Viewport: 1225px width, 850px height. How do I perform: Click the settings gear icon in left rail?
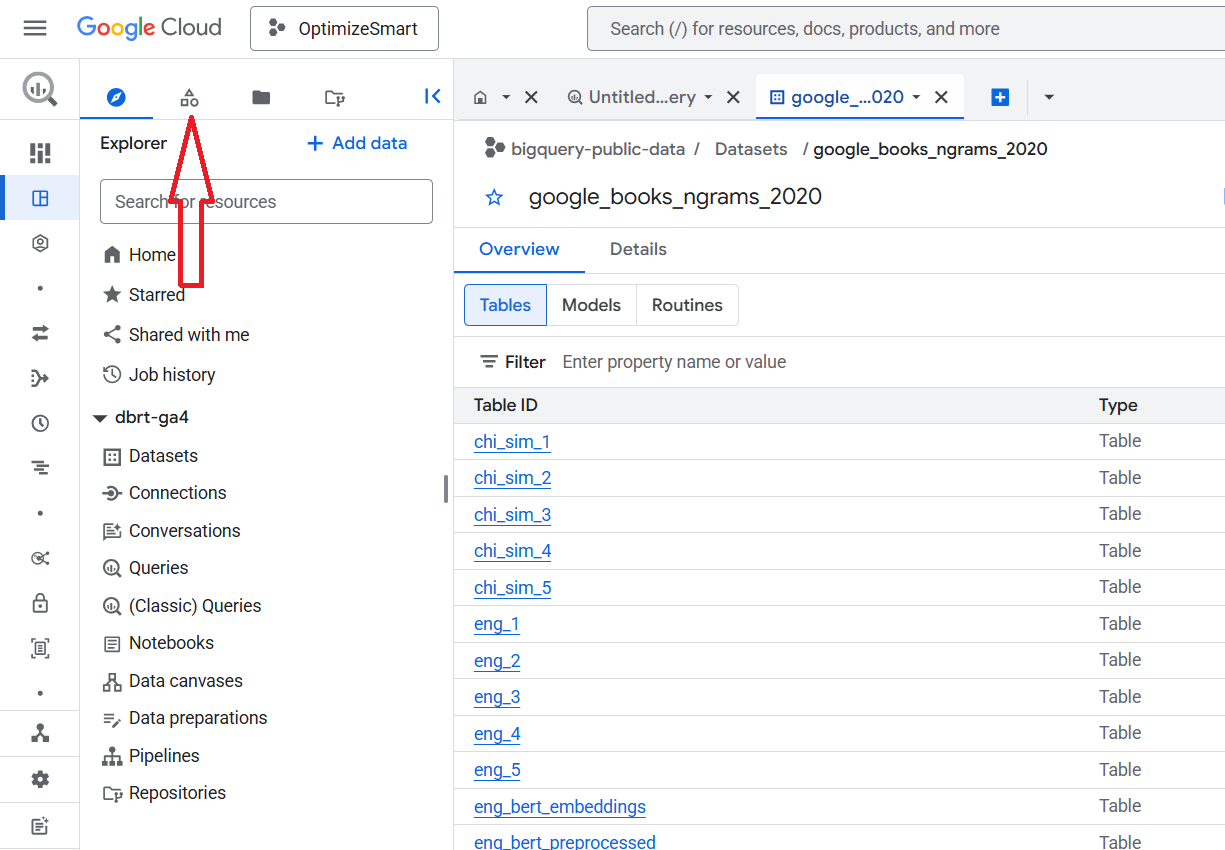coord(40,779)
